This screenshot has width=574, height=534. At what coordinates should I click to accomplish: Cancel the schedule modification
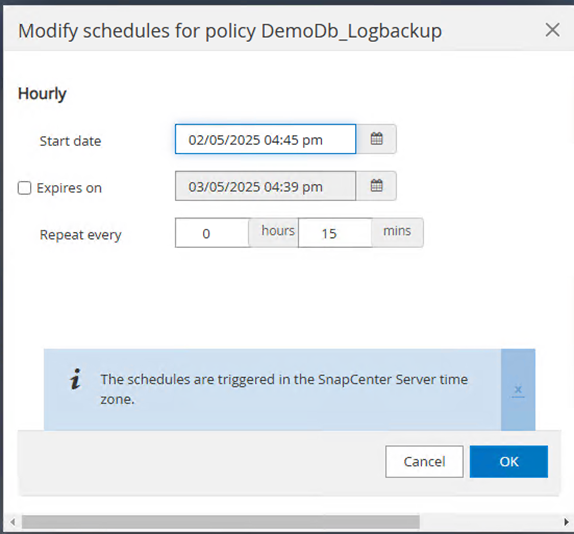point(424,462)
